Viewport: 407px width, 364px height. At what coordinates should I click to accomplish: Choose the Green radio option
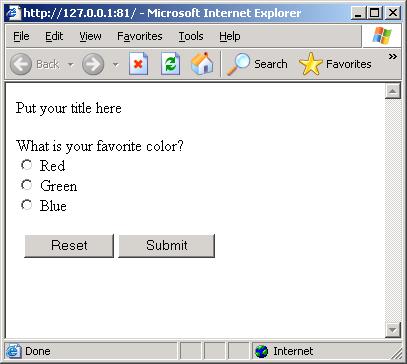26,185
